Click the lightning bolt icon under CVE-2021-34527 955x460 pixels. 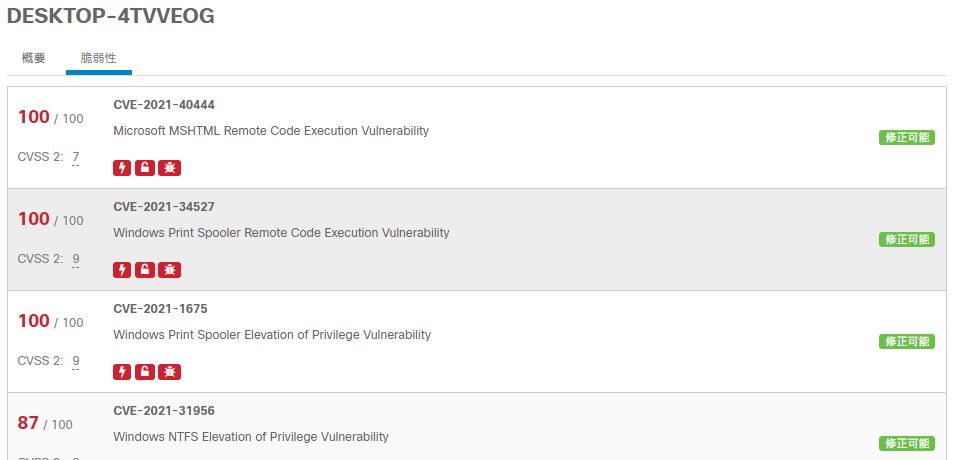tap(122, 270)
